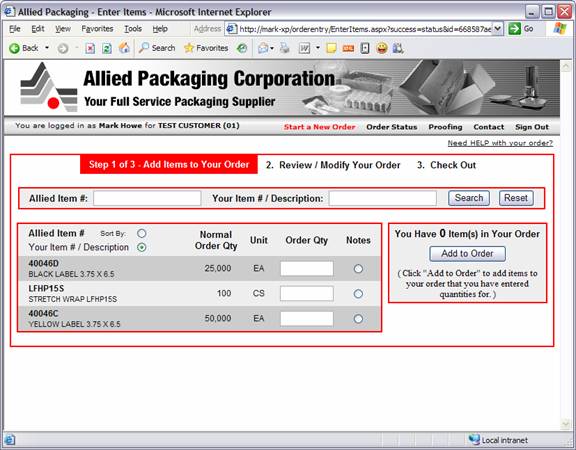Viewport: 576px width, 450px height.
Task: Select sort by Allied Item # radio
Action: coord(141,233)
